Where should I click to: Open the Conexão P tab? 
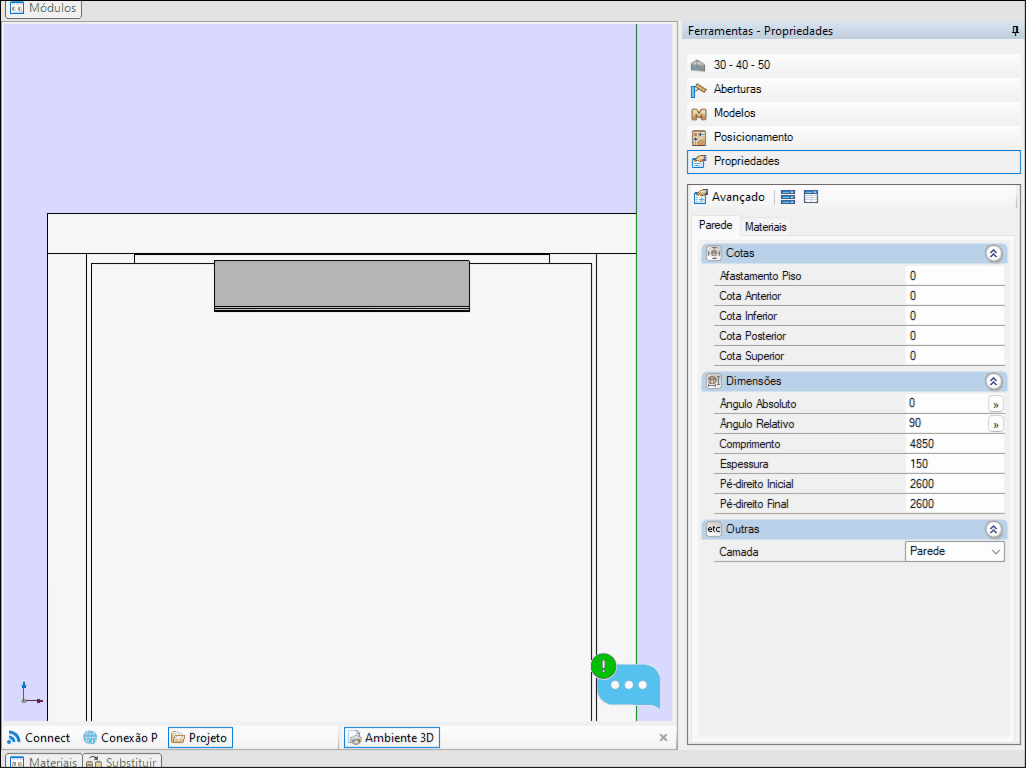pyautogui.click(x=120, y=738)
